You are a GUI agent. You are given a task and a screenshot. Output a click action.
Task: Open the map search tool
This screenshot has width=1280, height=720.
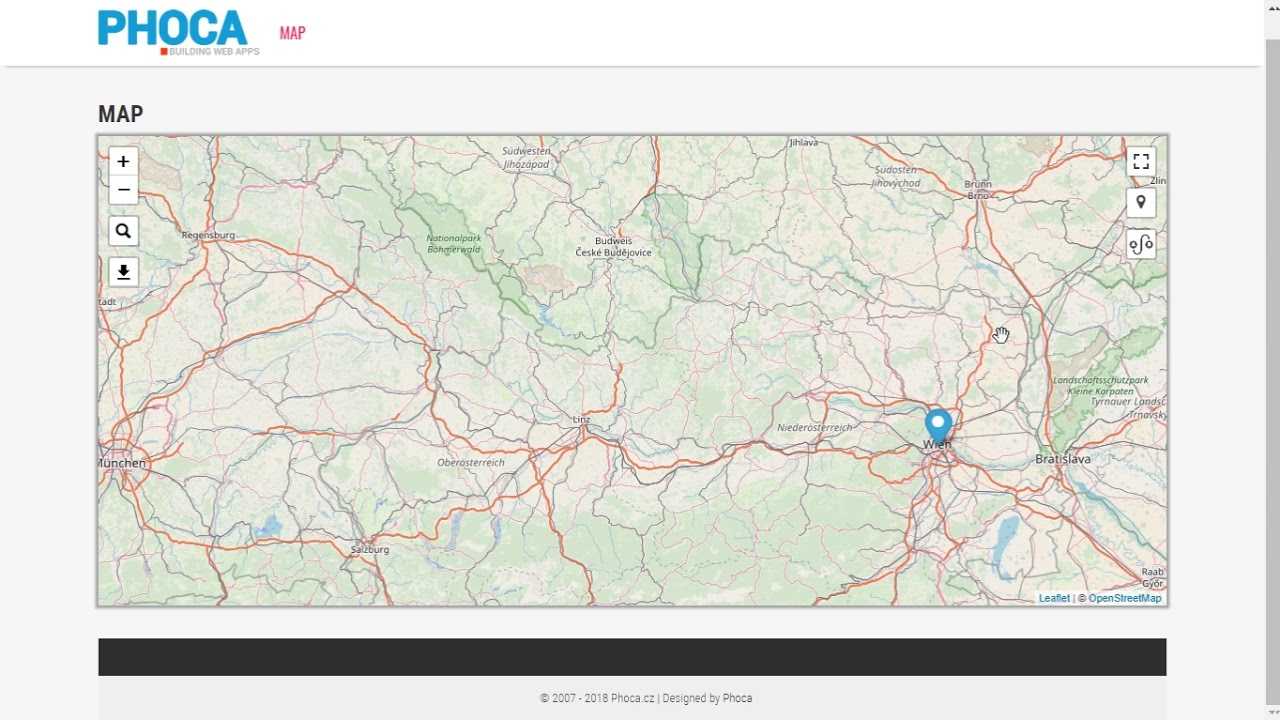coord(123,231)
